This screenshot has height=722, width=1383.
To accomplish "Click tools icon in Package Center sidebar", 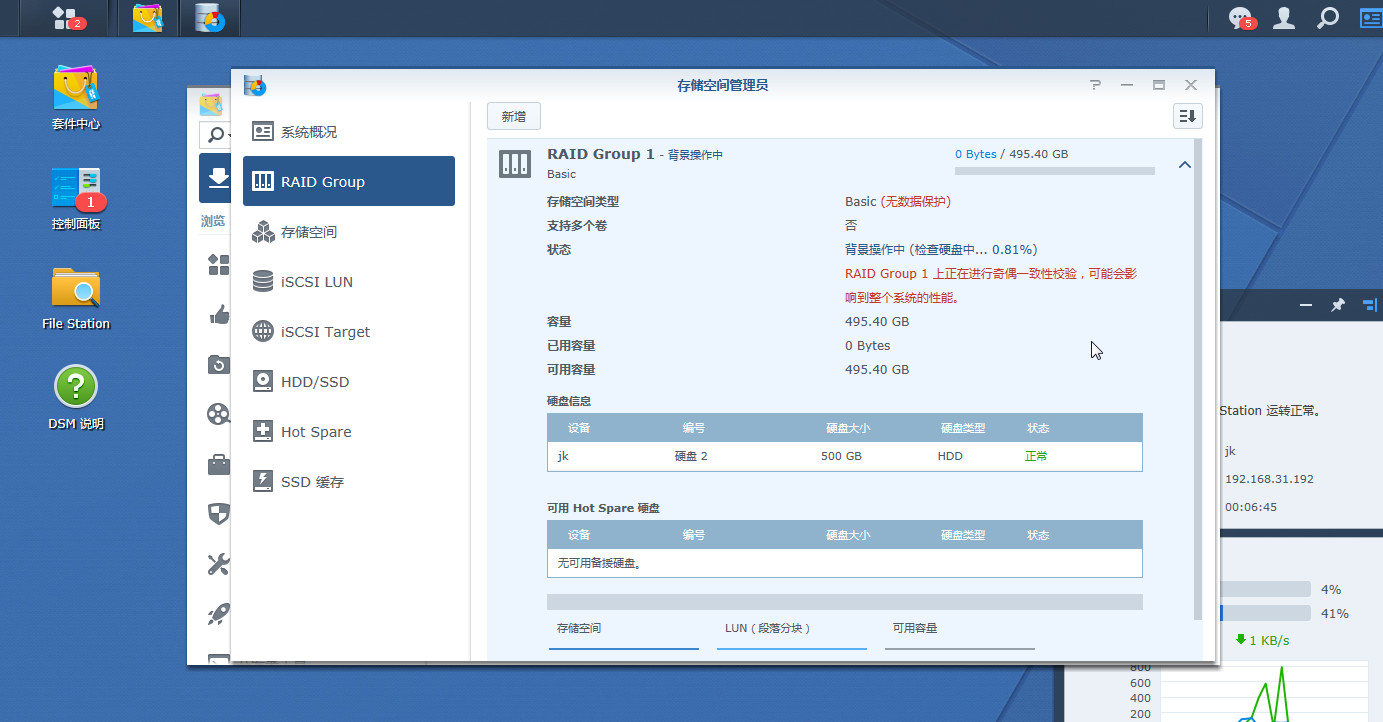I will [219, 564].
